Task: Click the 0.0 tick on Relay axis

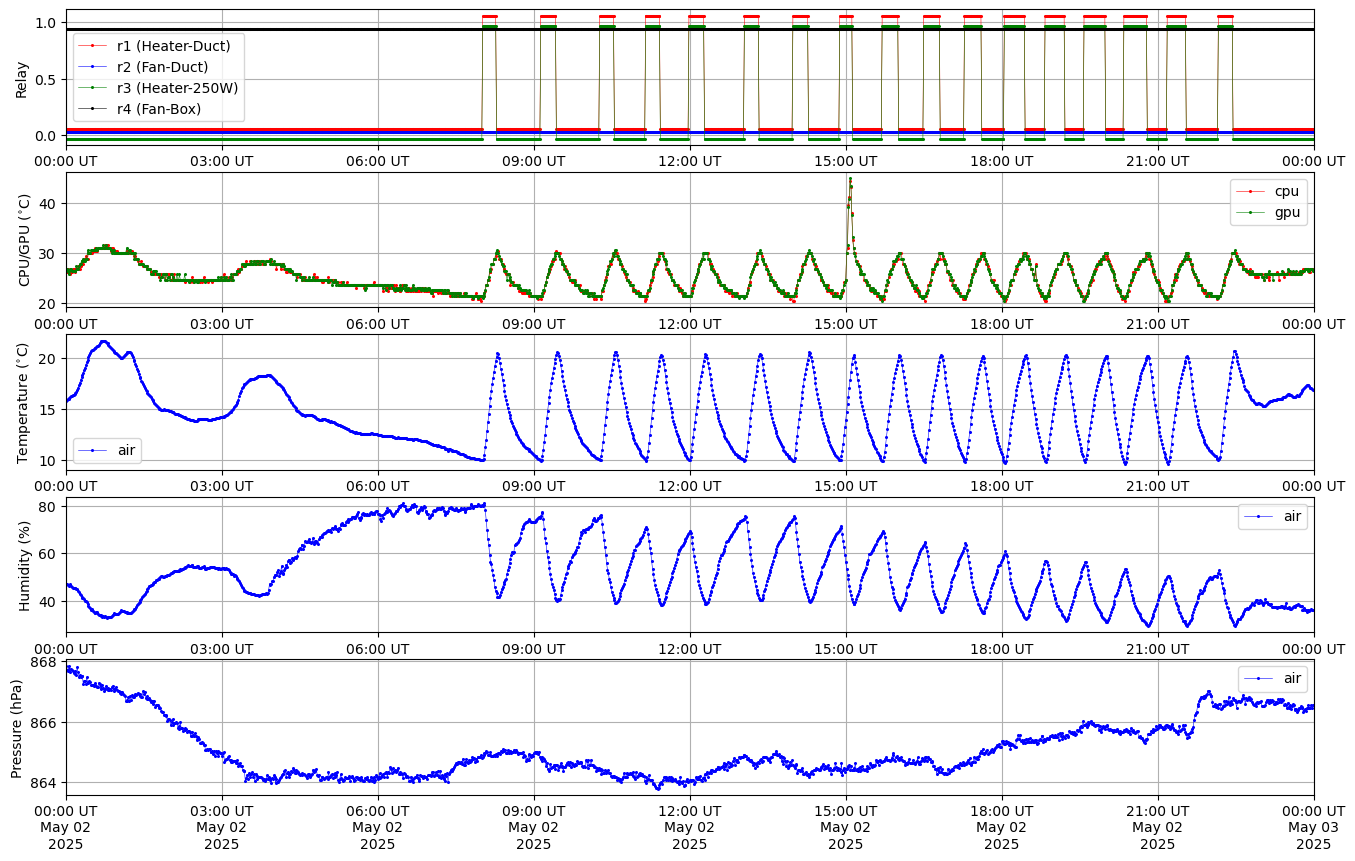Action: [x=48, y=136]
